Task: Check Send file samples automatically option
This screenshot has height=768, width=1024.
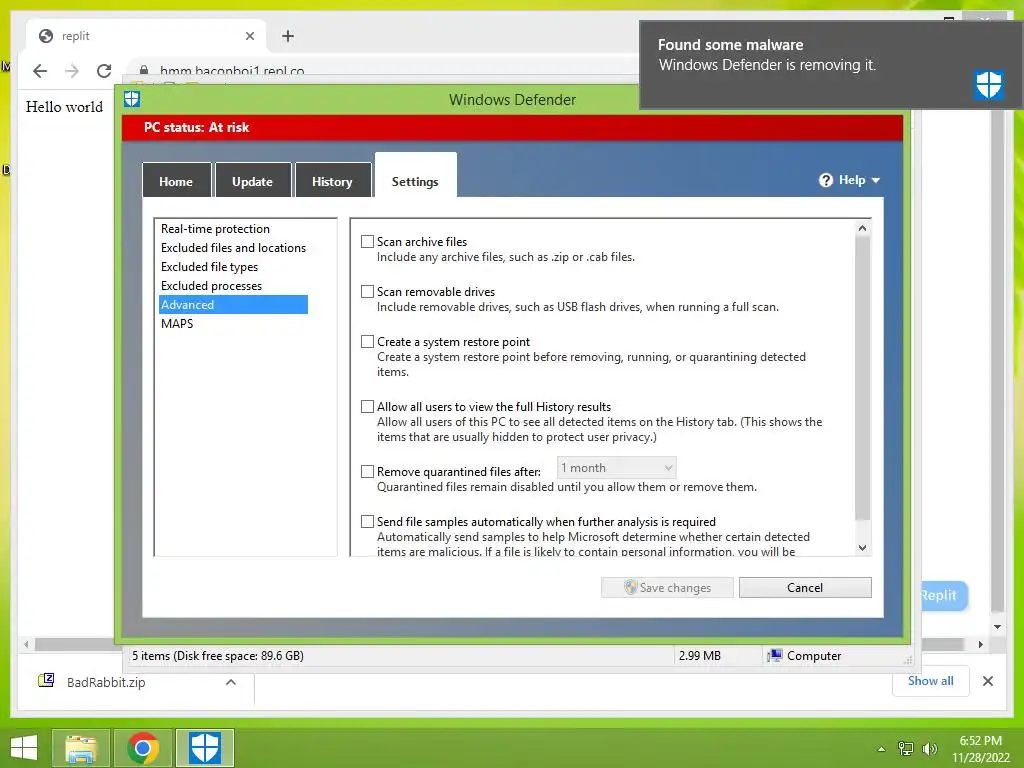Action: (x=368, y=521)
